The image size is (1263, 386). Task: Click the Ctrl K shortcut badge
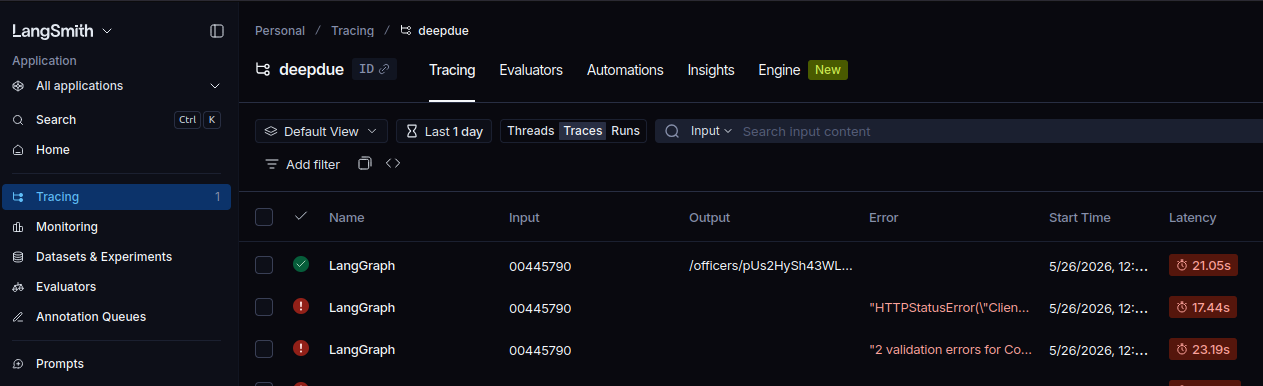point(197,120)
